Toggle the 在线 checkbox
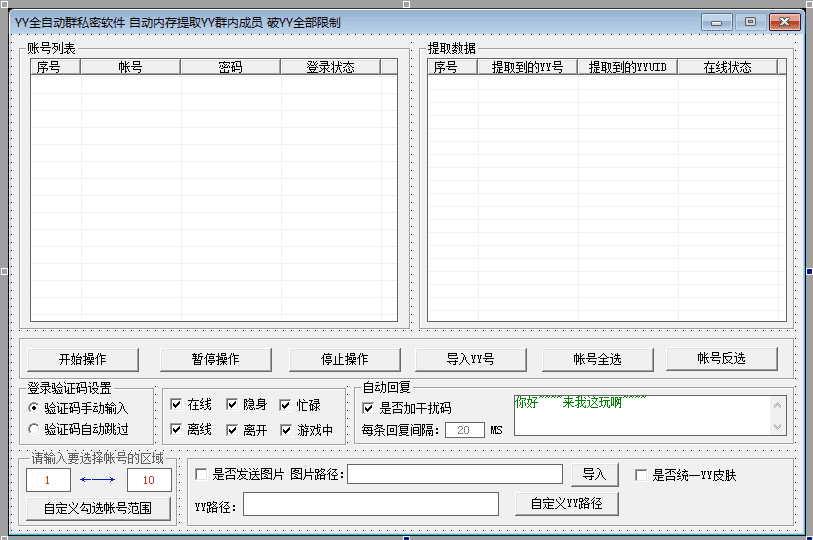 point(176,404)
